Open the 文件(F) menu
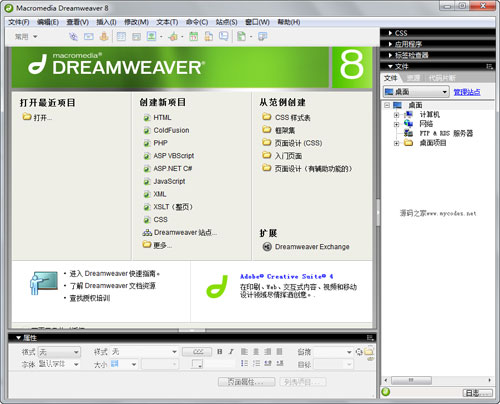The image size is (500, 404). point(19,22)
